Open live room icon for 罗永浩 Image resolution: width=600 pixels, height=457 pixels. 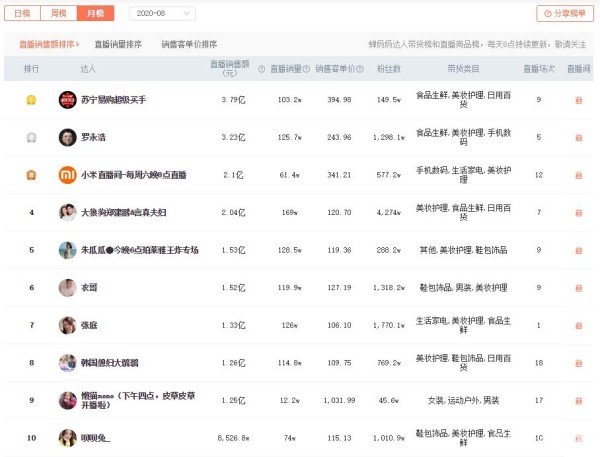pos(579,137)
